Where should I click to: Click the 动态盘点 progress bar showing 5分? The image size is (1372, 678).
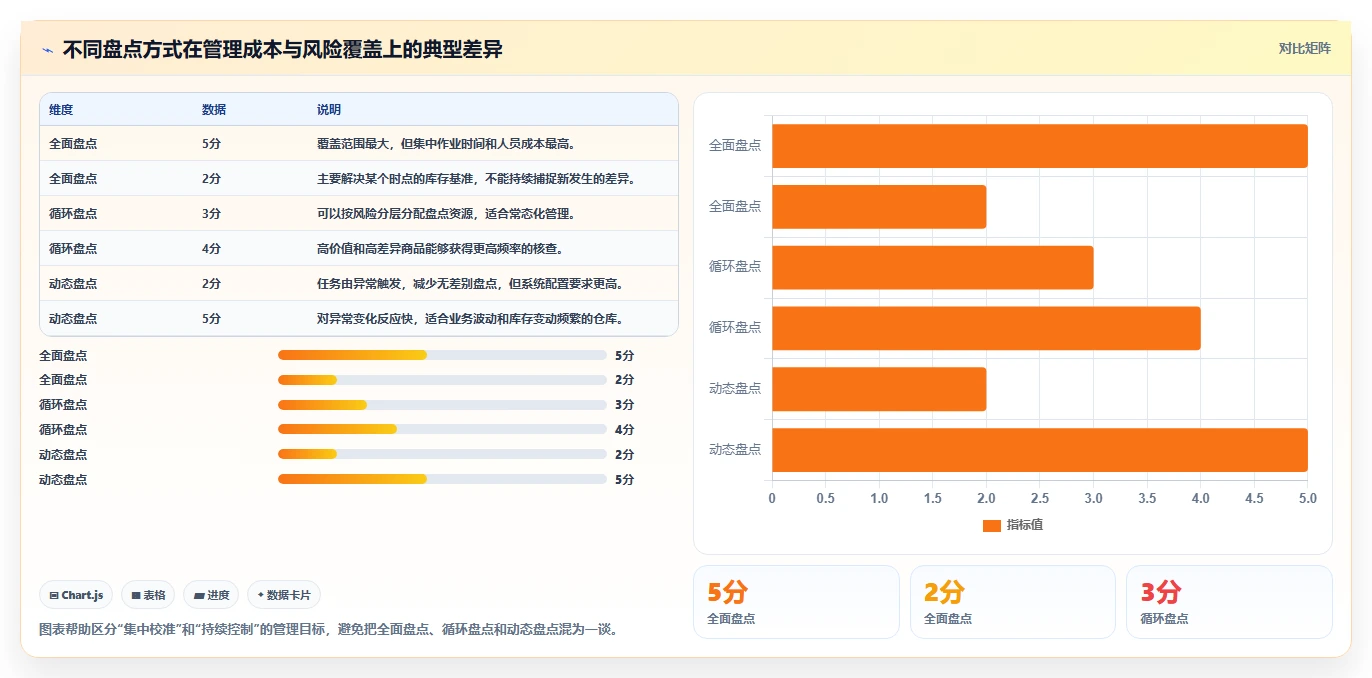click(442, 480)
